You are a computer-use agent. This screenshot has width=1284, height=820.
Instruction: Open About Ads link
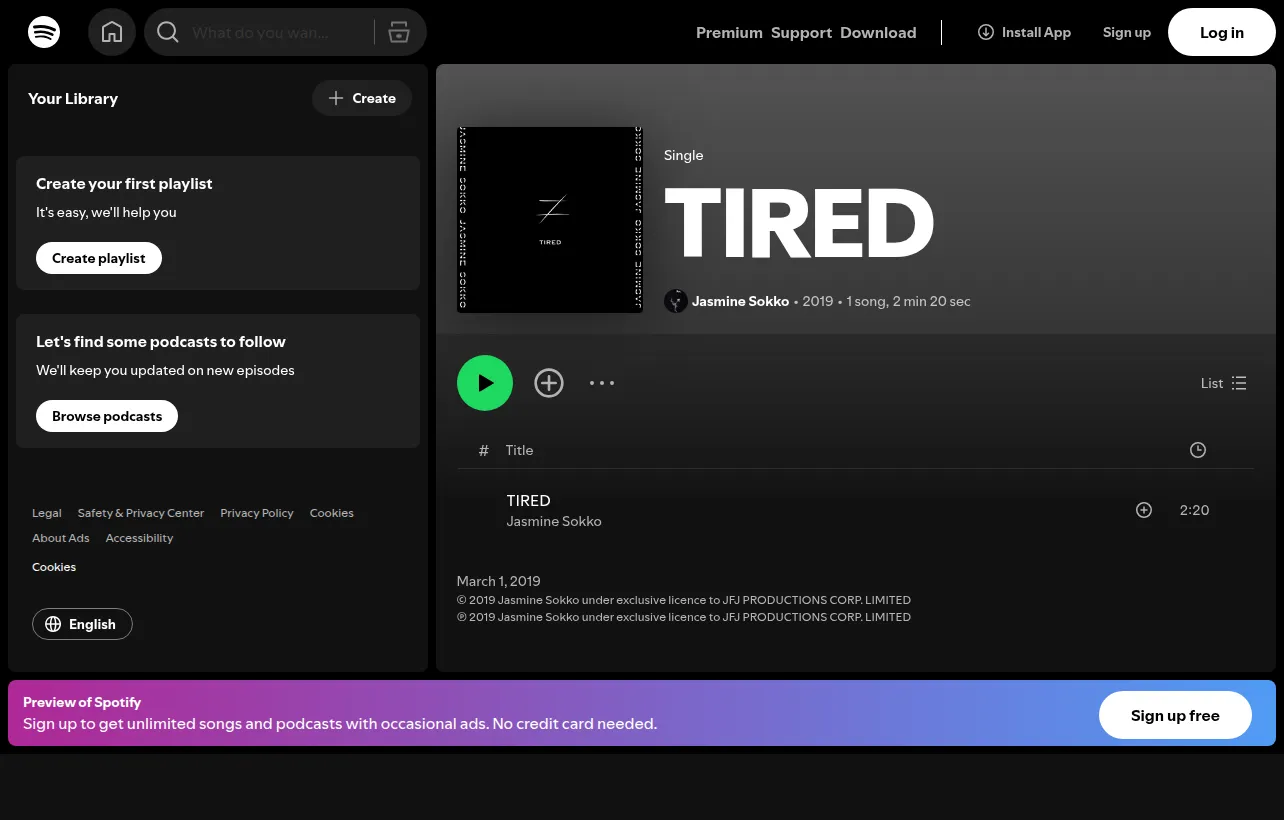61,538
